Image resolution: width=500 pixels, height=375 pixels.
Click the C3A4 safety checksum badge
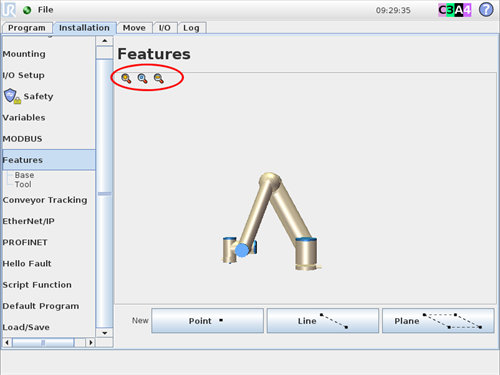(455, 10)
